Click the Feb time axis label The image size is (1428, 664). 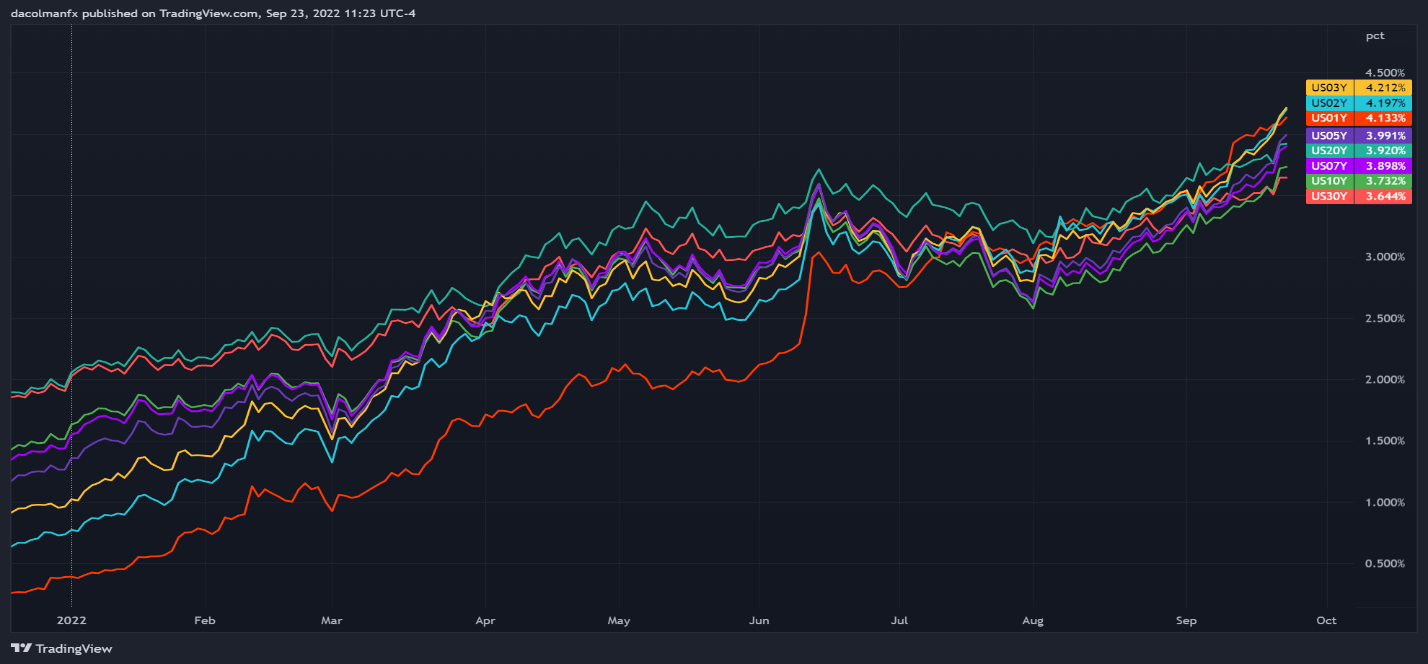click(204, 621)
